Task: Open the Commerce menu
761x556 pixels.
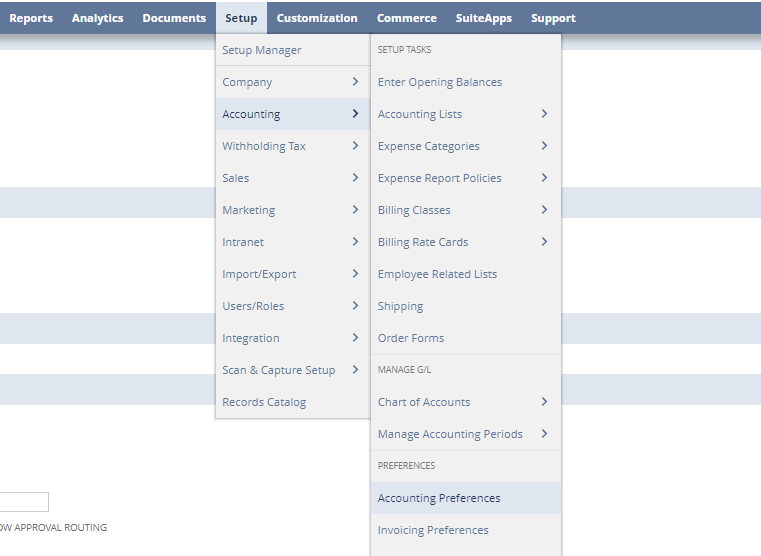Action: coord(407,18)
